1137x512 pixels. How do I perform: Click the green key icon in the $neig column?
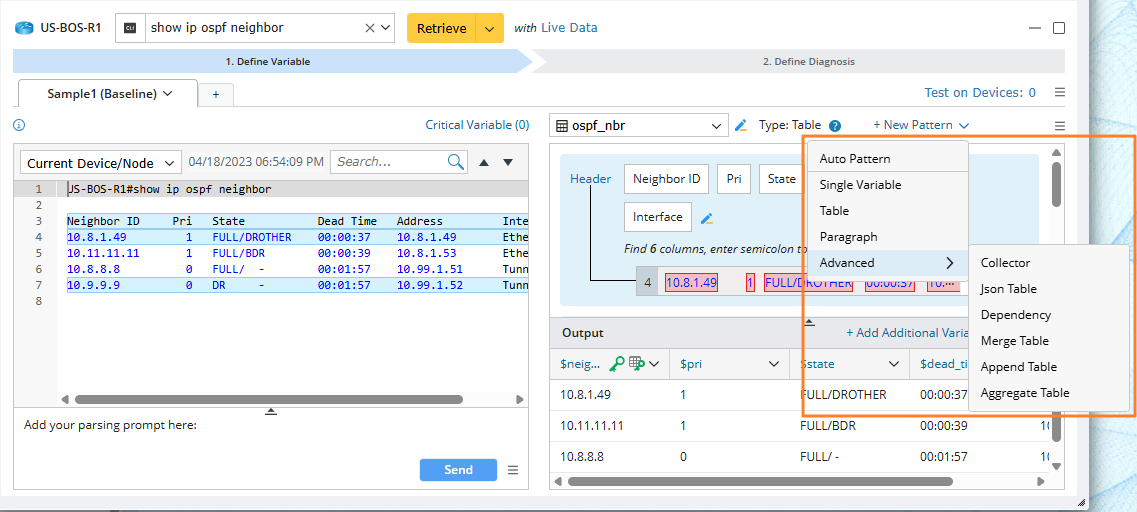click(617, 364)
